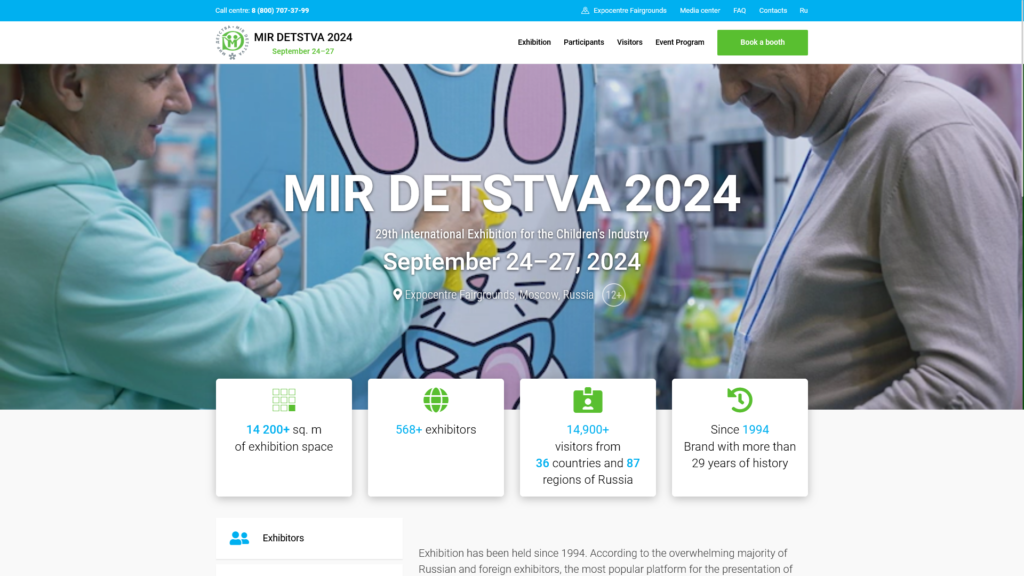Image resolution: width=1024 pixels, height=576 pixels.
Task: Click the Exhibitors people icon
Action: 239,538
